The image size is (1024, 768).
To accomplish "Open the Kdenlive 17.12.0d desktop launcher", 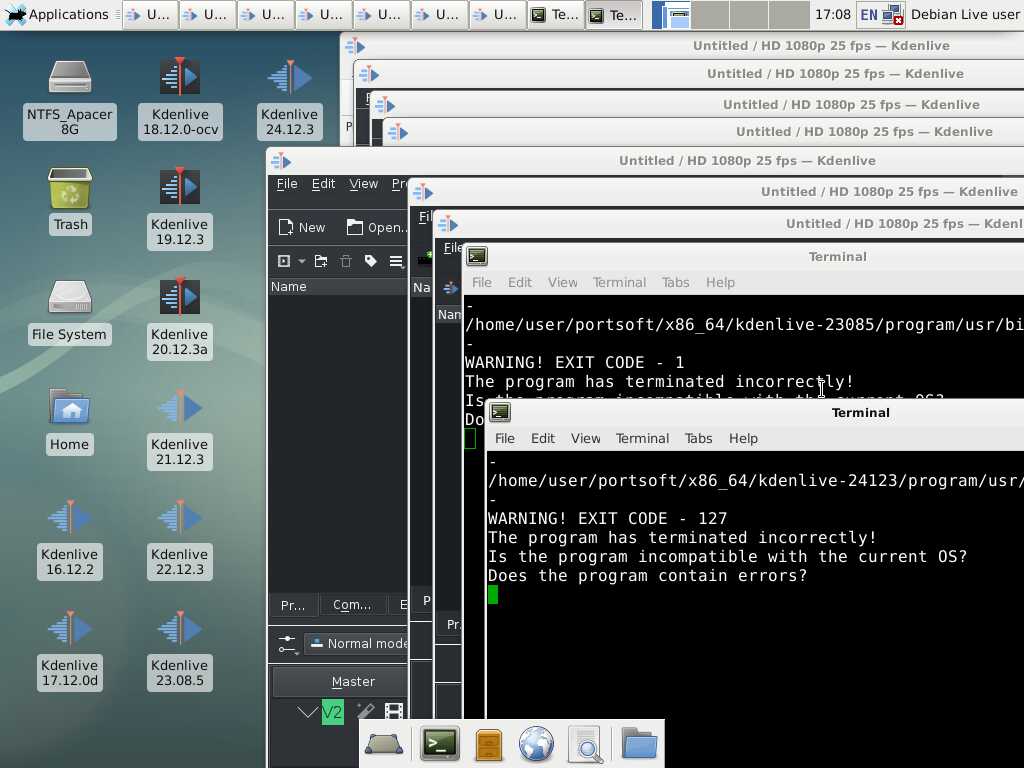I will (x=70, y=648).
